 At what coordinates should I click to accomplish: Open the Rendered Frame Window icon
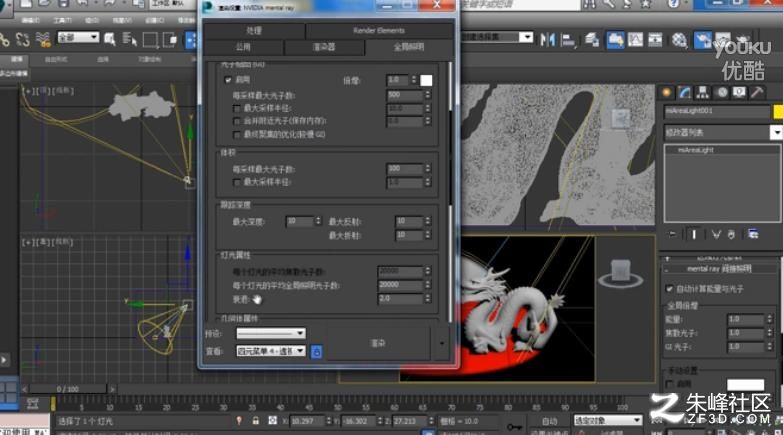723,39
